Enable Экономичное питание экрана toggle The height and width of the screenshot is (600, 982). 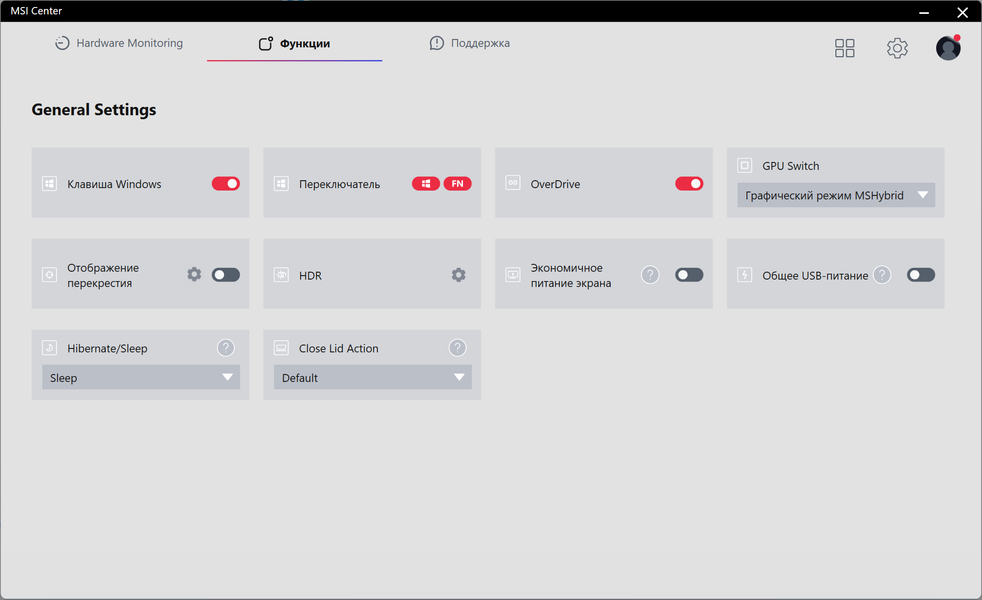(689, 275)
